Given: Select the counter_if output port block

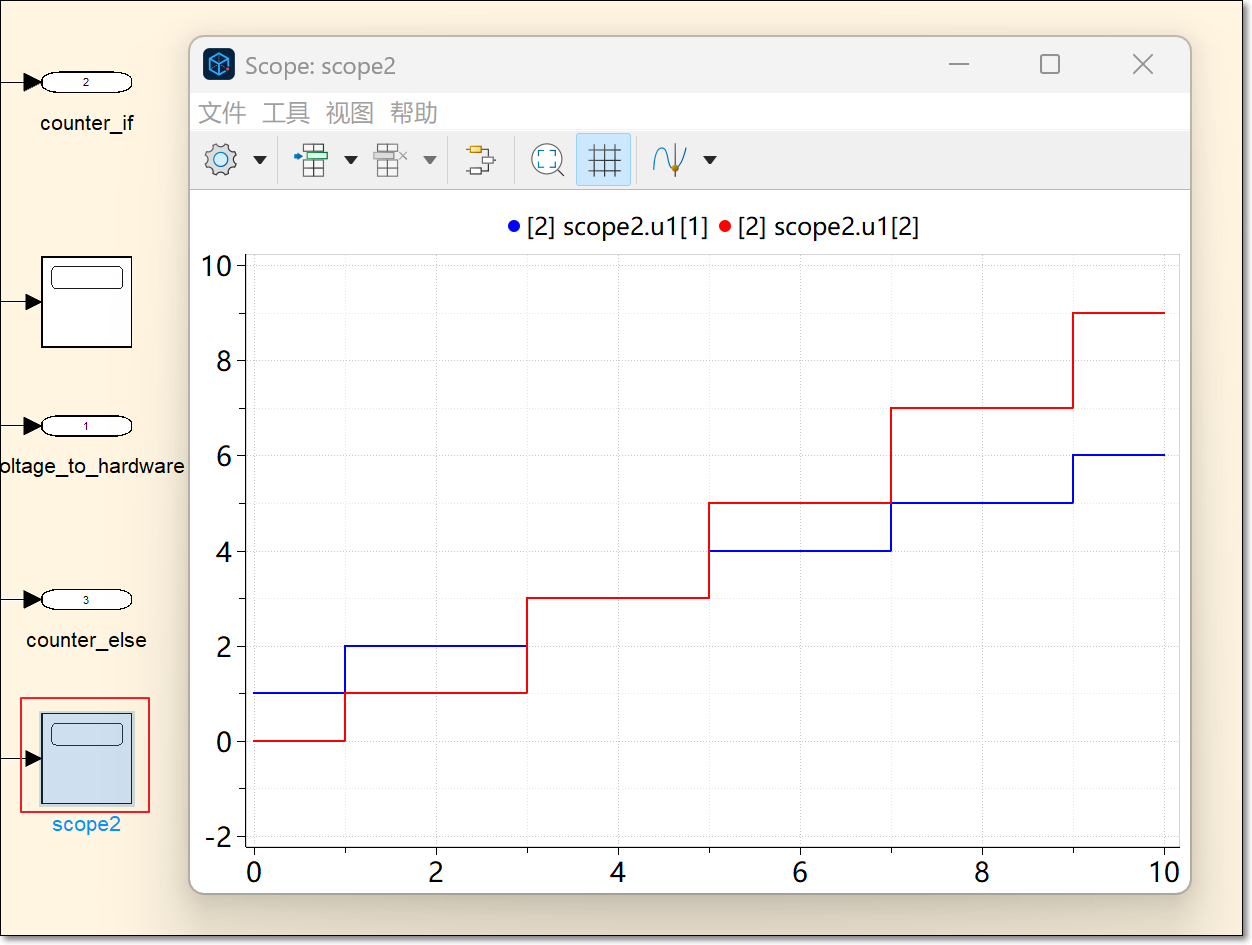Looking at the screenshot, I should (86, 82).
